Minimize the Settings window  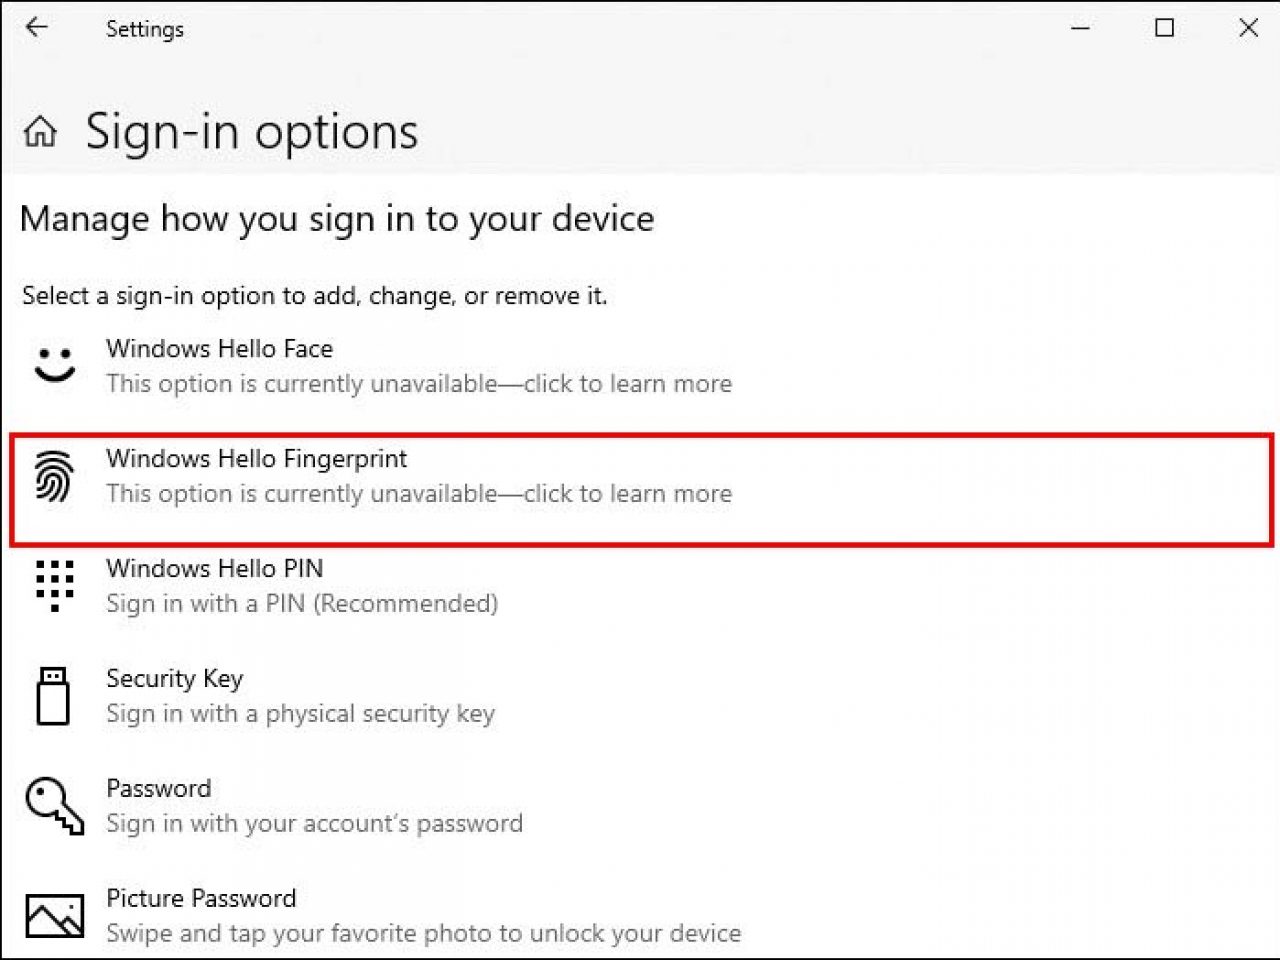pyautogui.click(x=1080, y=29)
